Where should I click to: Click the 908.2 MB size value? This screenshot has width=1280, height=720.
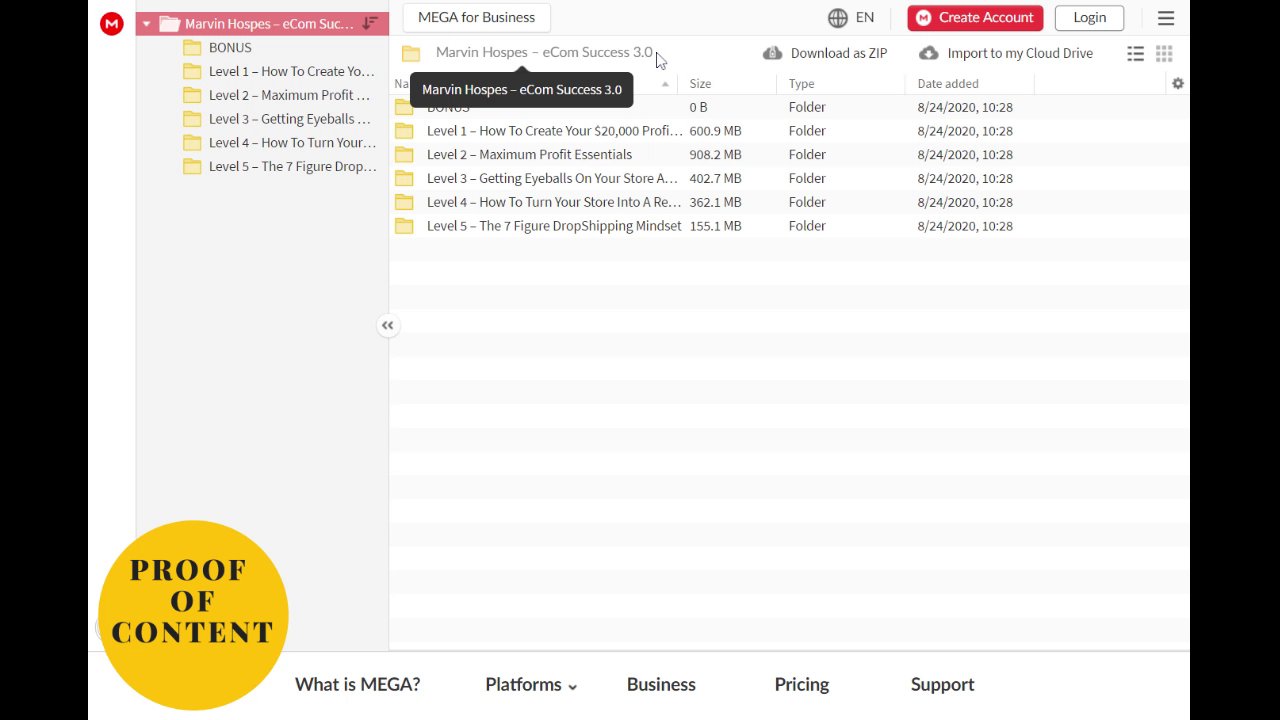[x=715, y=155]
